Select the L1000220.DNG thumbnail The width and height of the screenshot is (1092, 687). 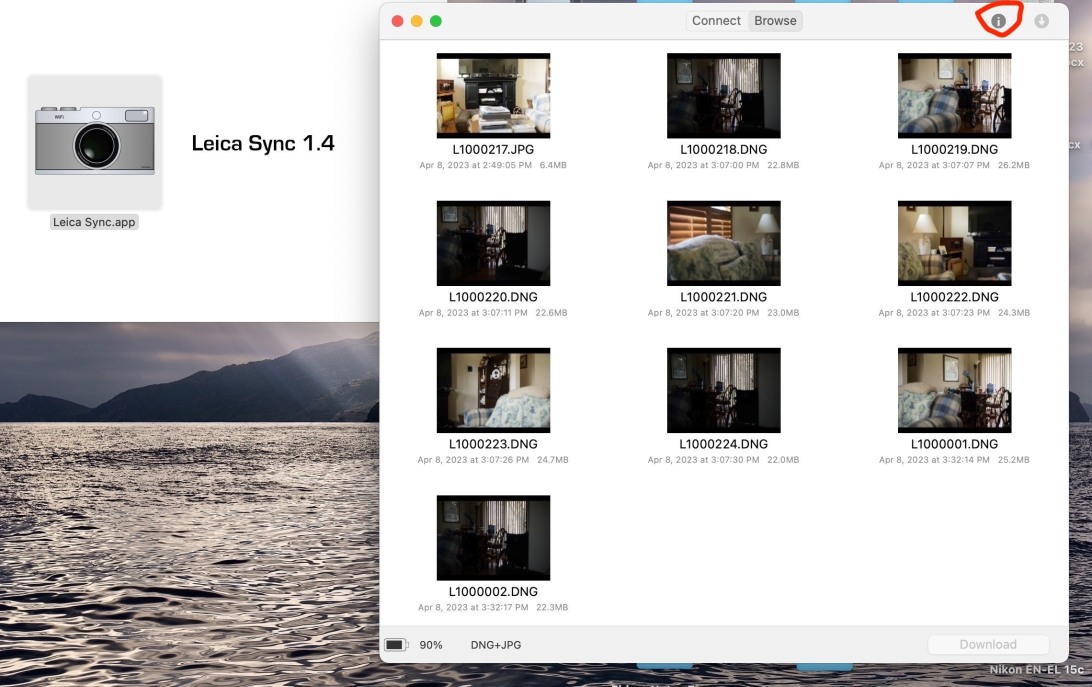[x=493, y=243]
